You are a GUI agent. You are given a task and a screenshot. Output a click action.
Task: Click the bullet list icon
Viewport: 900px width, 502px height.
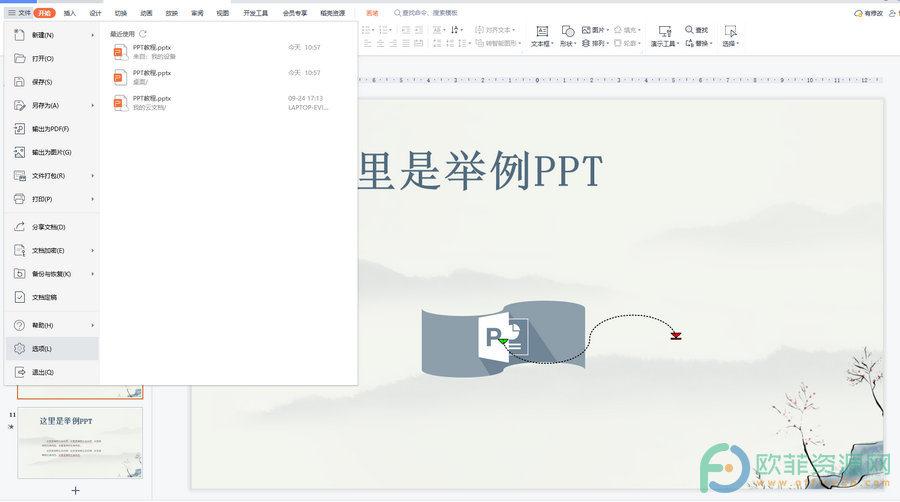tap(368, 30)
